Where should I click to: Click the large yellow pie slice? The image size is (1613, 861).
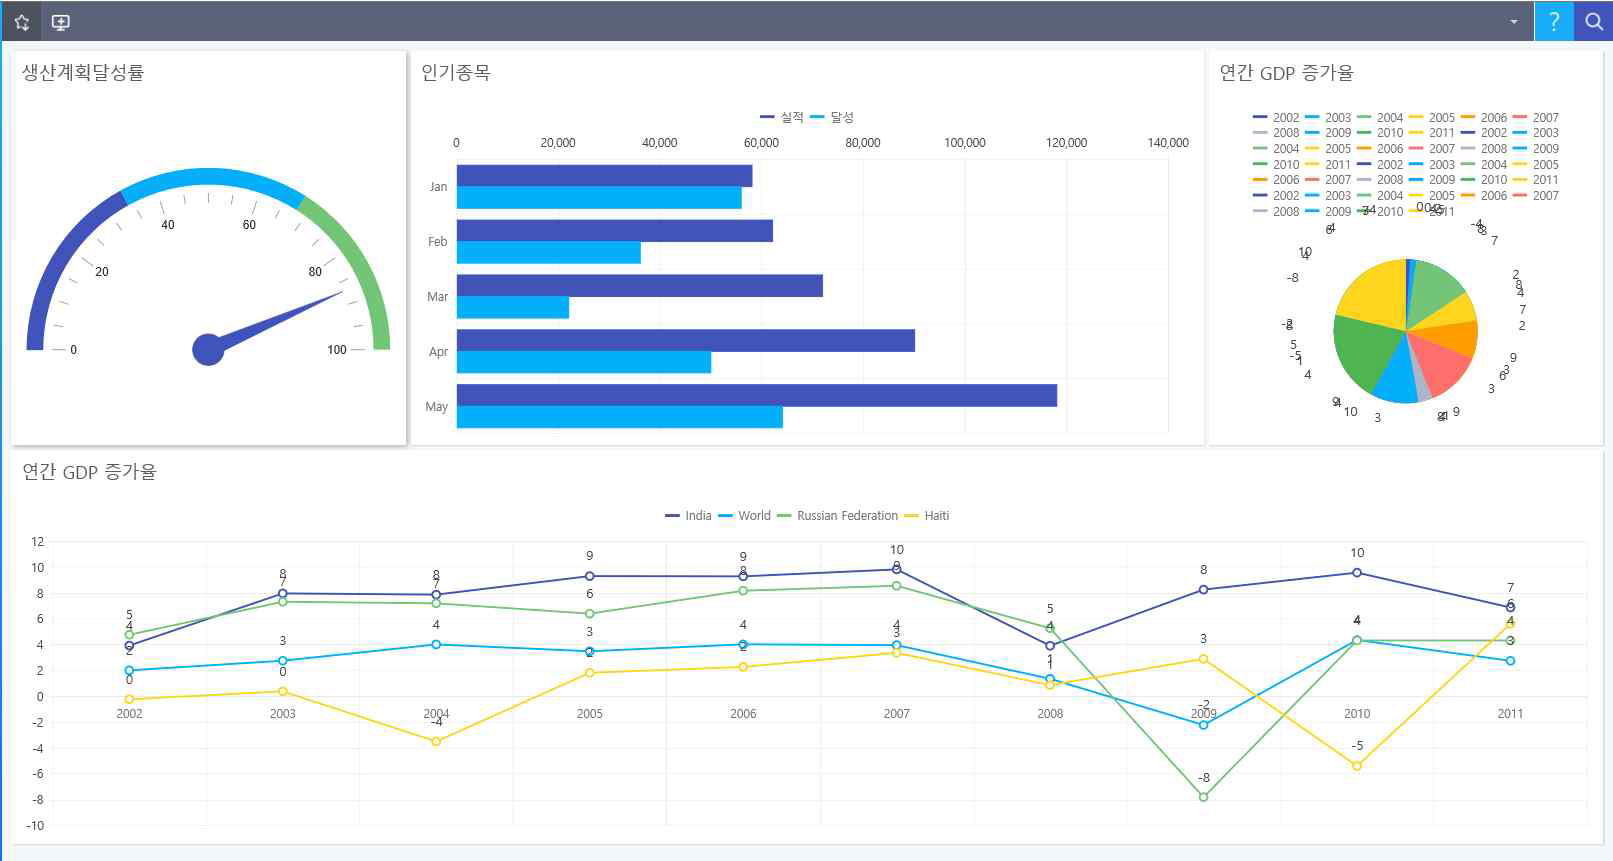tap(1375, 293)
